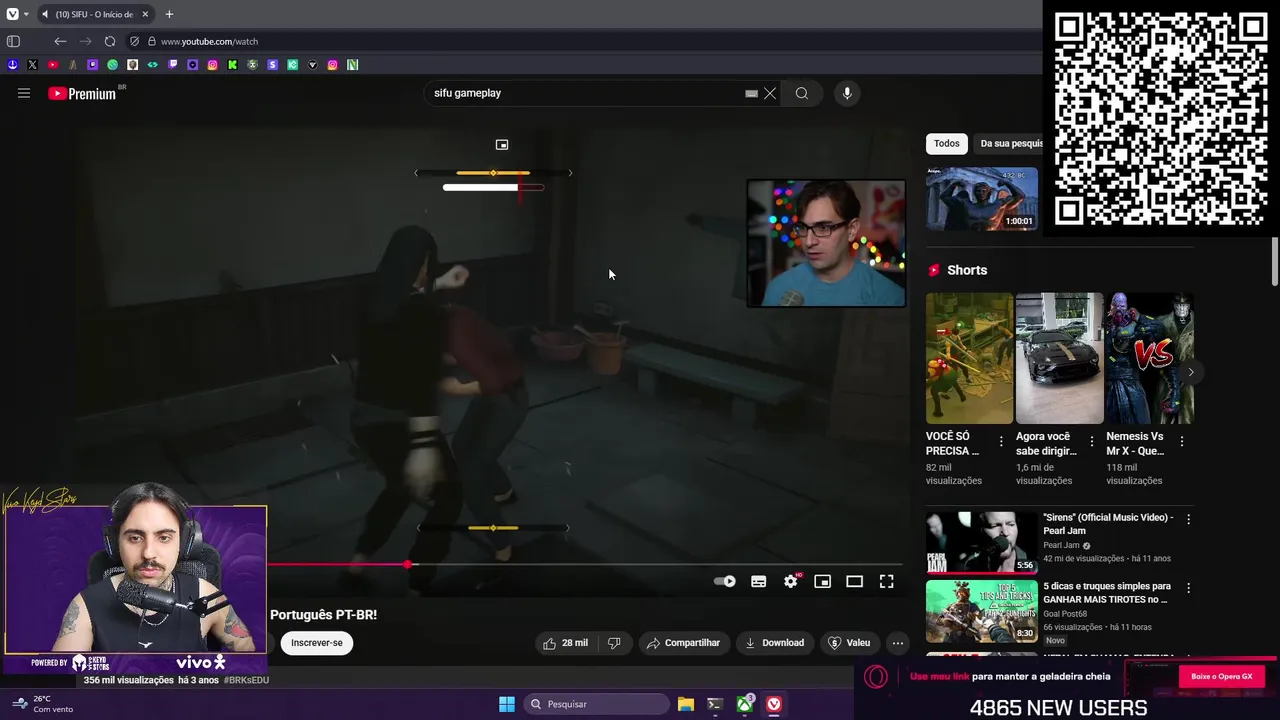Close the SIFU YouTube tab
Viewport: 1280px width, 720px height.
[145, 14]
